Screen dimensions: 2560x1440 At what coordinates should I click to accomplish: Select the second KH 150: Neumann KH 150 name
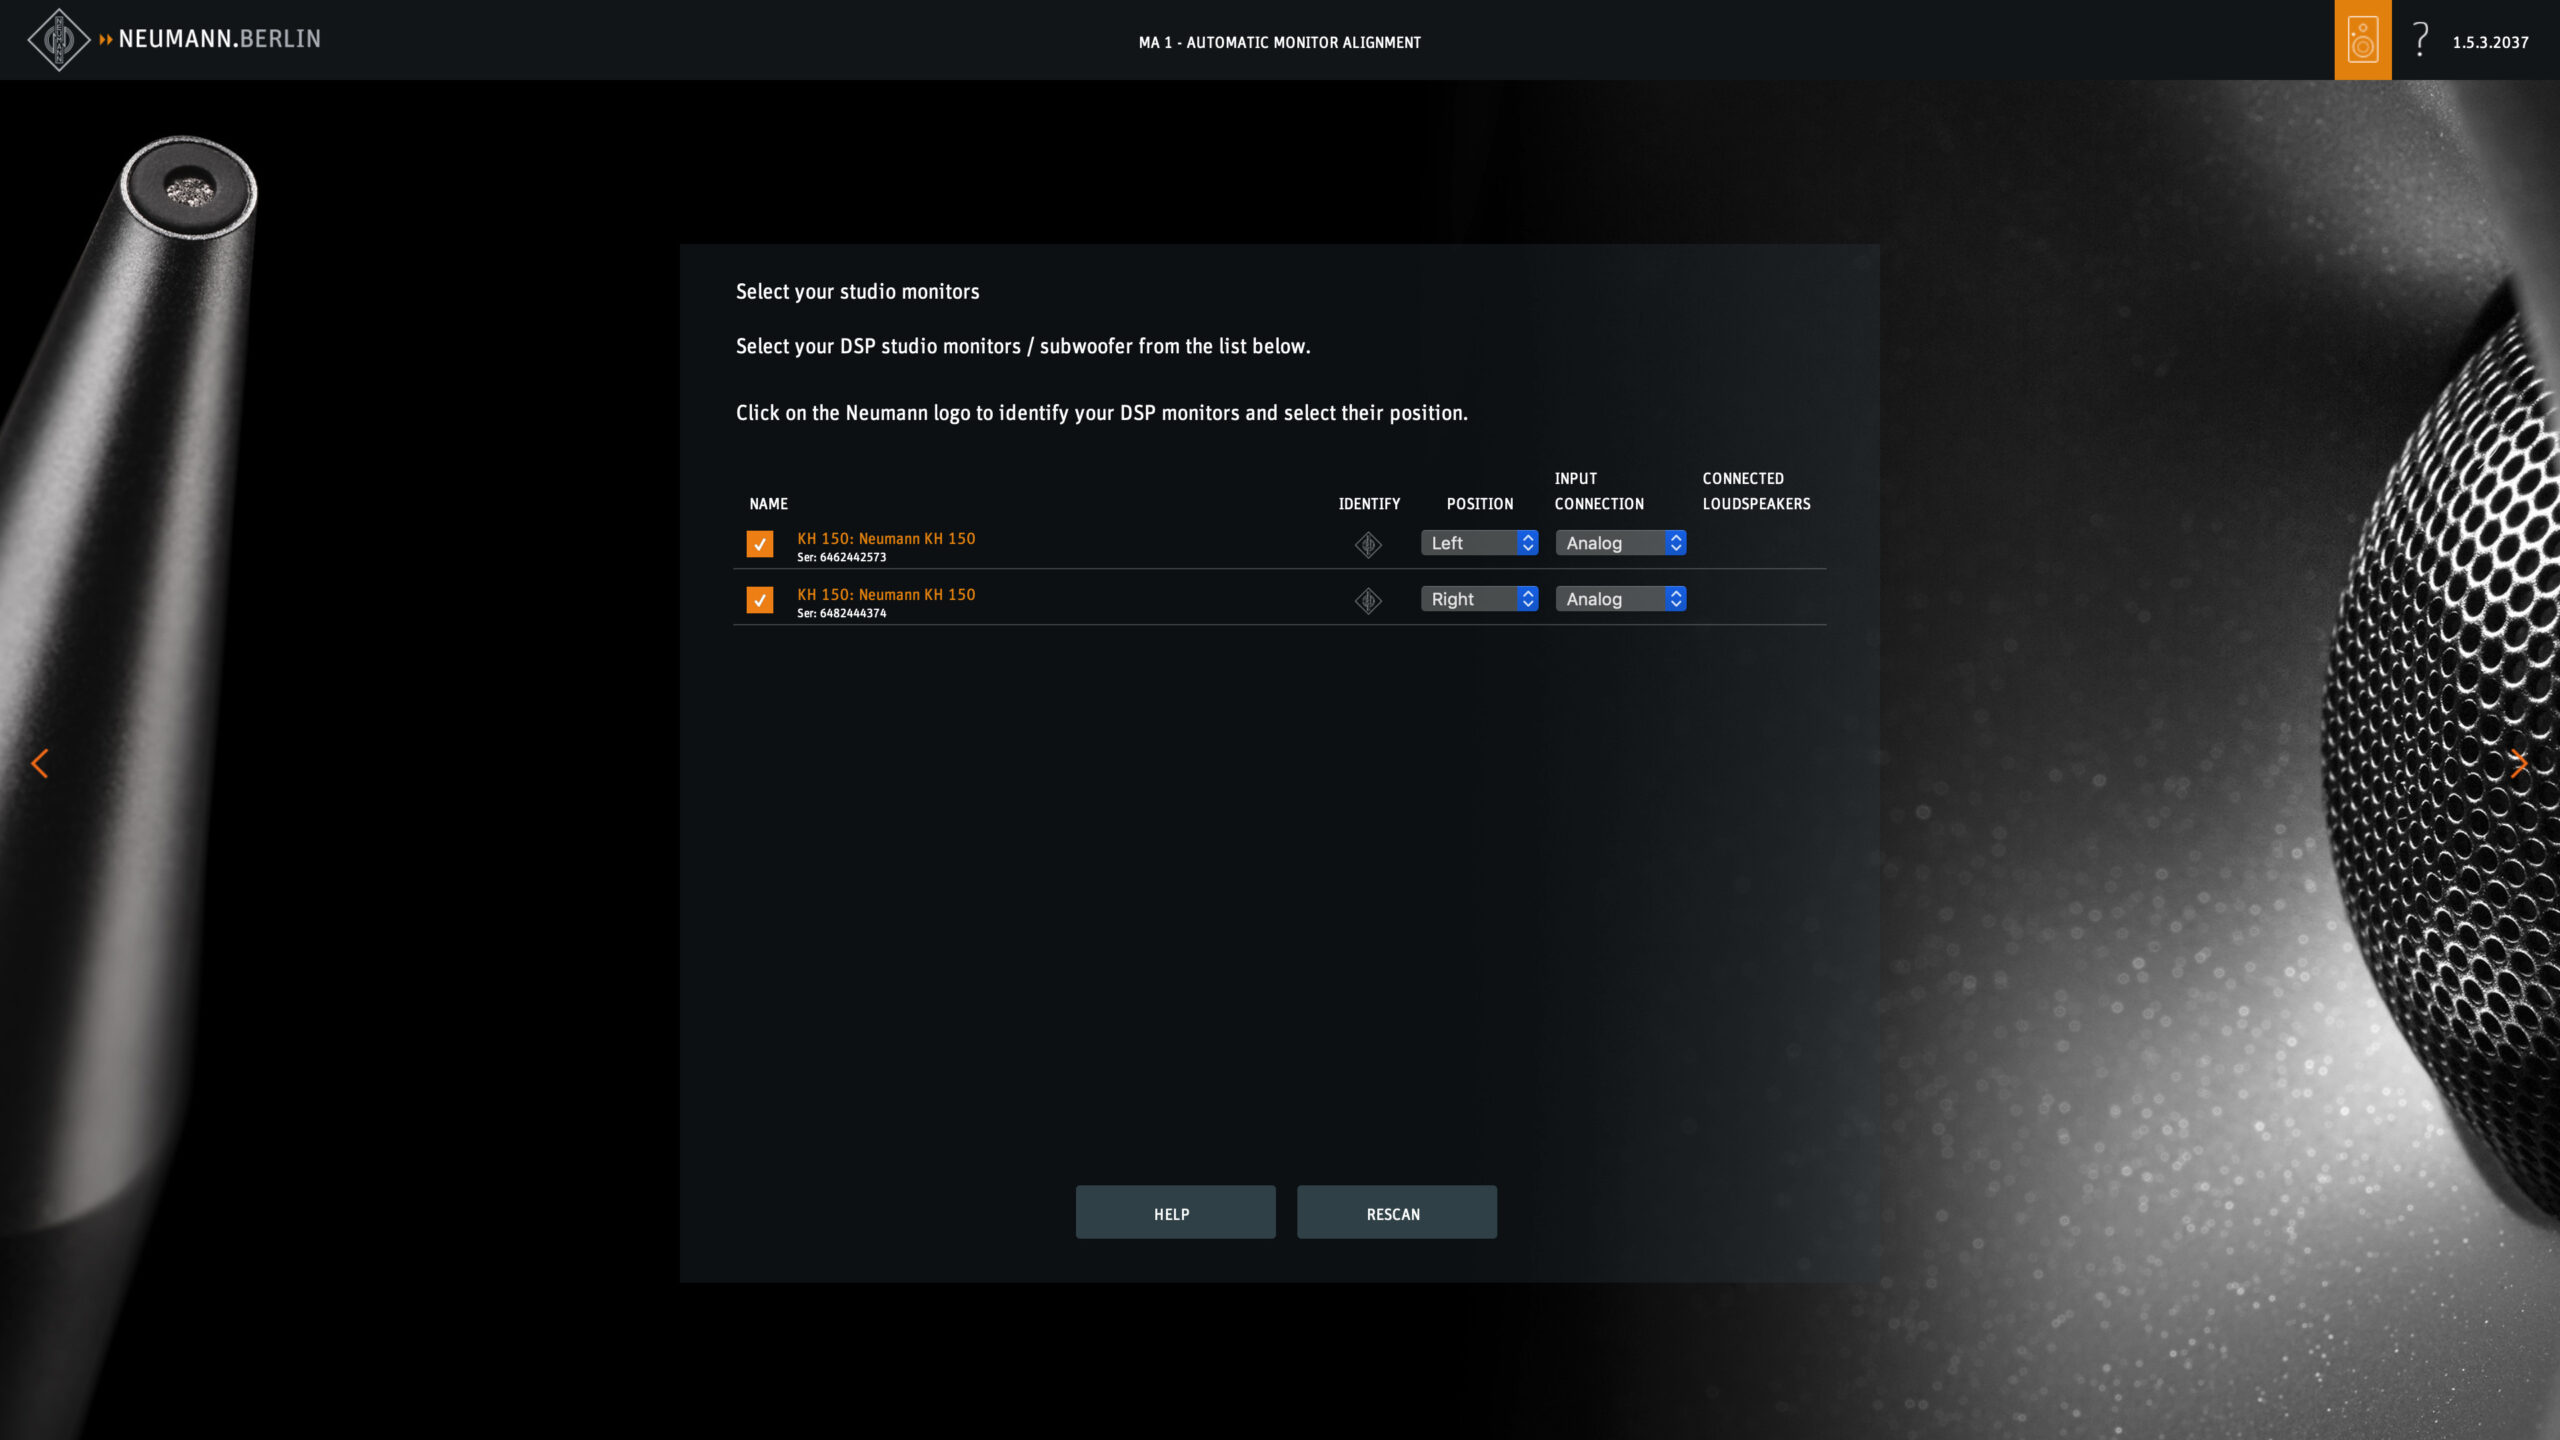coord(886,595)
